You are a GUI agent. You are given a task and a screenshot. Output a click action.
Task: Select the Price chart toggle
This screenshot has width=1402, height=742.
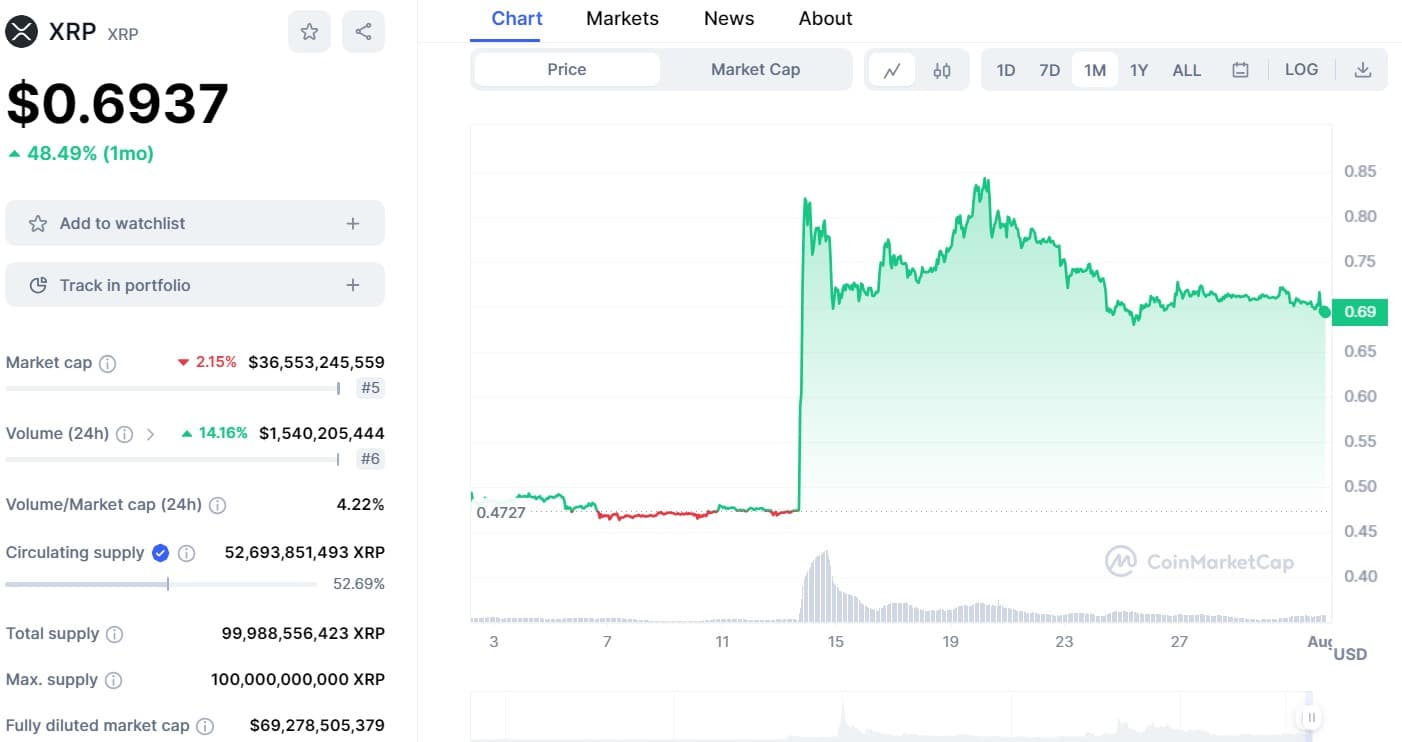[x=567, y=69]
